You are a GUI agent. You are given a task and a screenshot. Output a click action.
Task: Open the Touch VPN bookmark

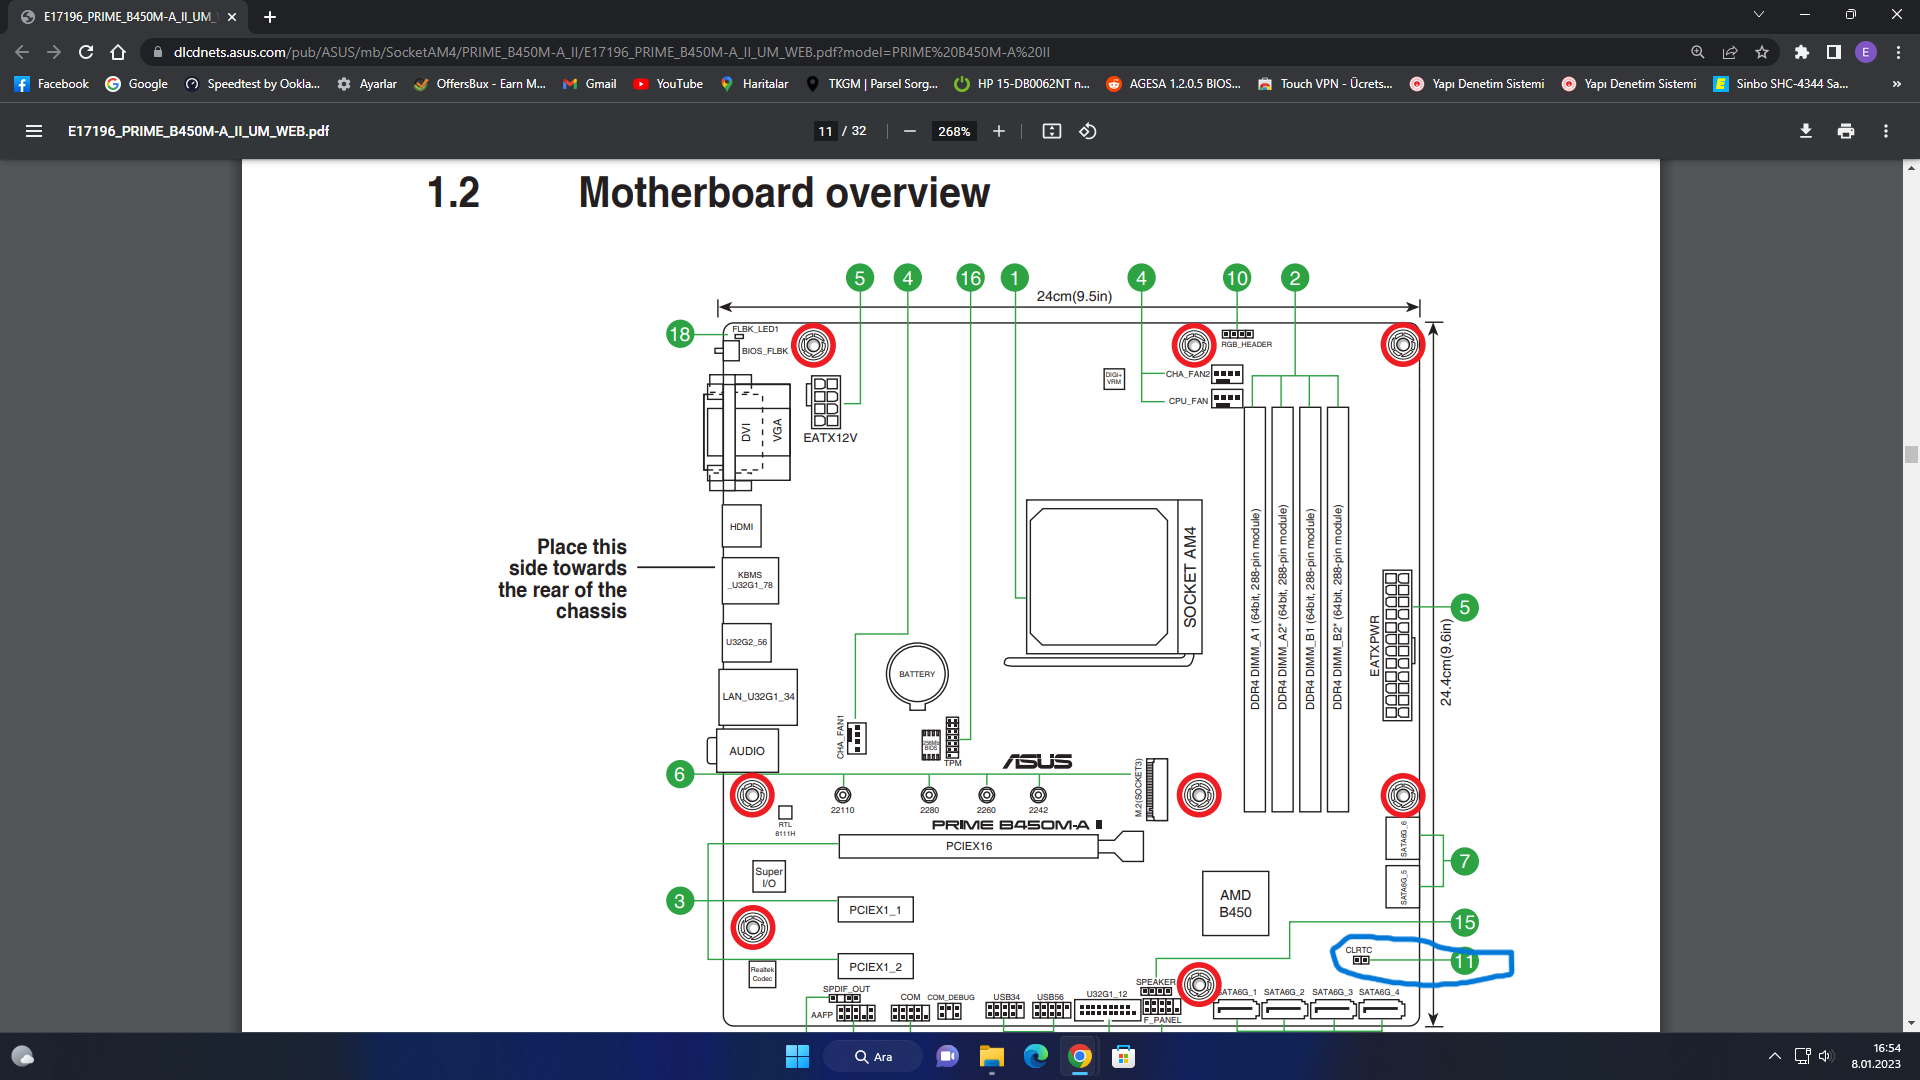click(x=1325, y=84)
